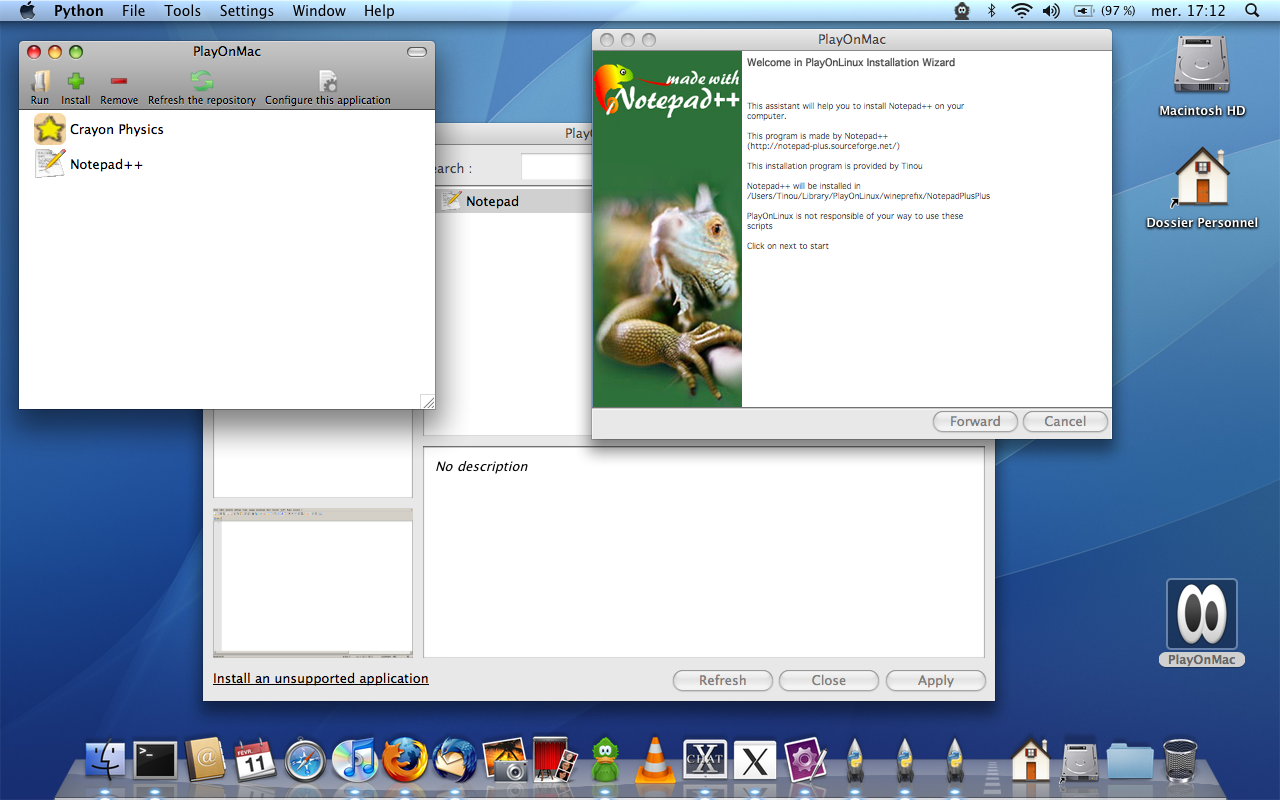Viewport: 1280px width, 800px height.
Task: Click the Install an unsupported application link
Action: click(x=320, y=678)
